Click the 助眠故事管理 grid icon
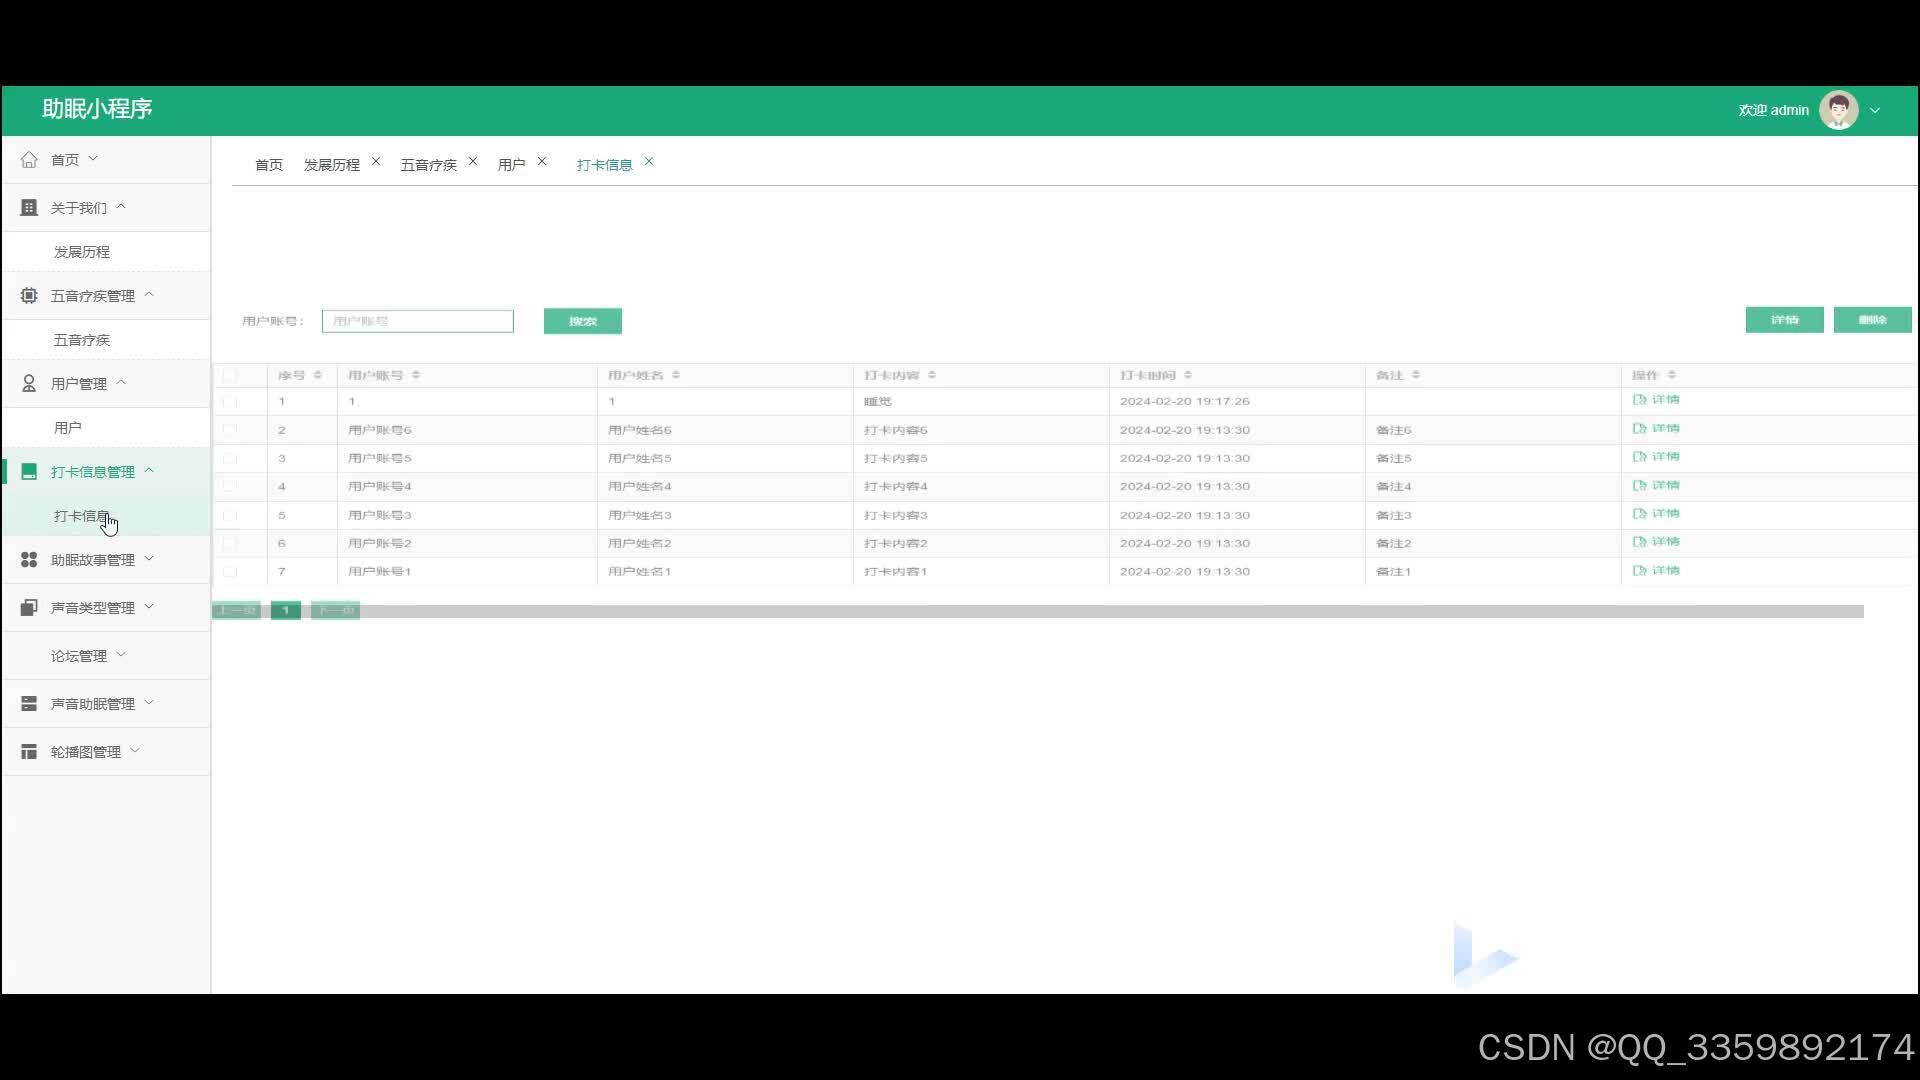This screenshot has width=1920, height=1080. coord(29,559)
